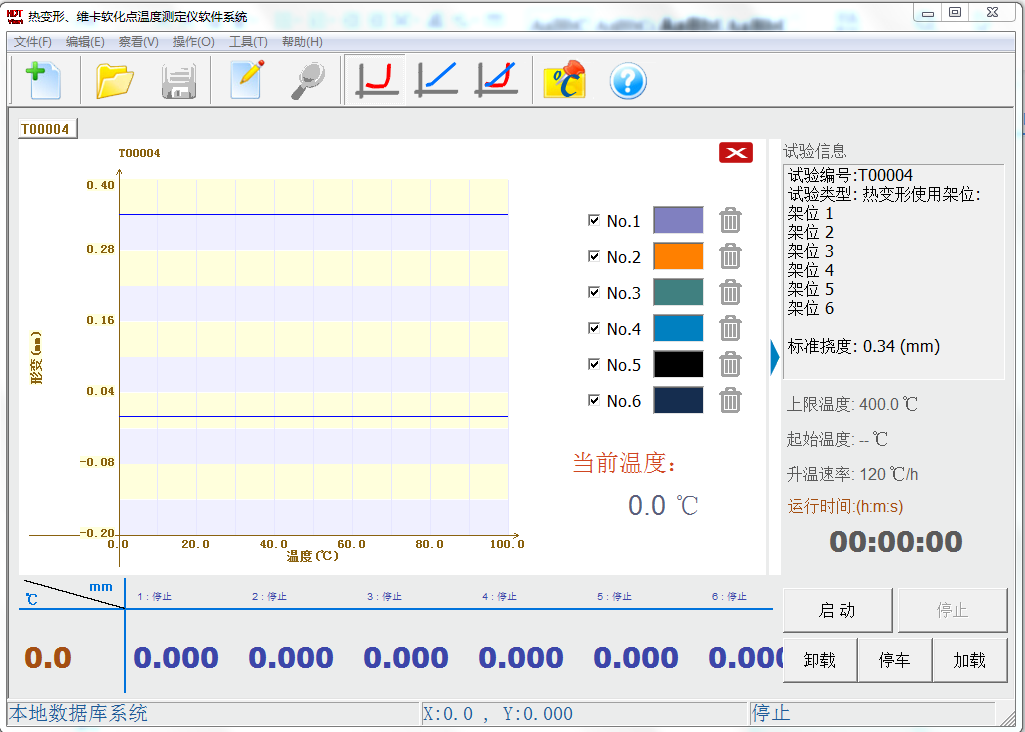Click the grayed floppy disk save icon
The image size is (1025, 732).
click(x=178, y=81)
